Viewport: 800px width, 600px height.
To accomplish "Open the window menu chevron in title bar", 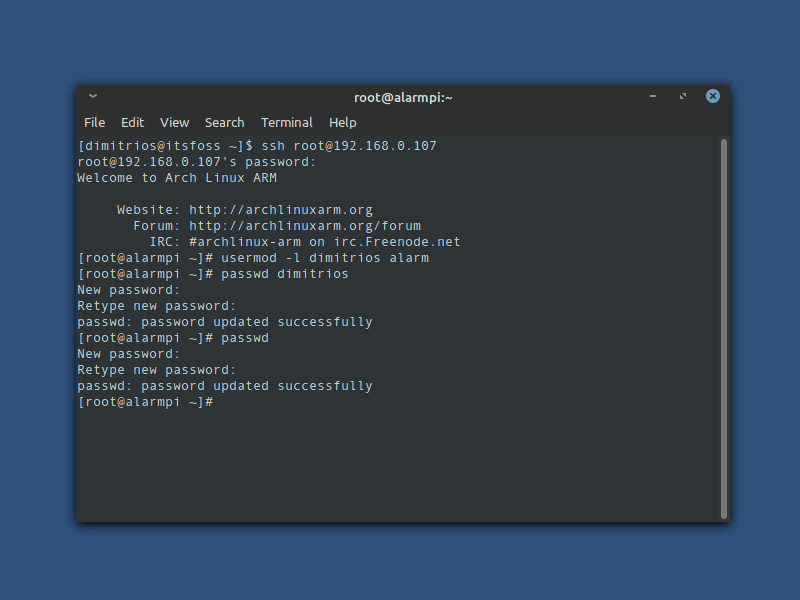I will (93, 96).
